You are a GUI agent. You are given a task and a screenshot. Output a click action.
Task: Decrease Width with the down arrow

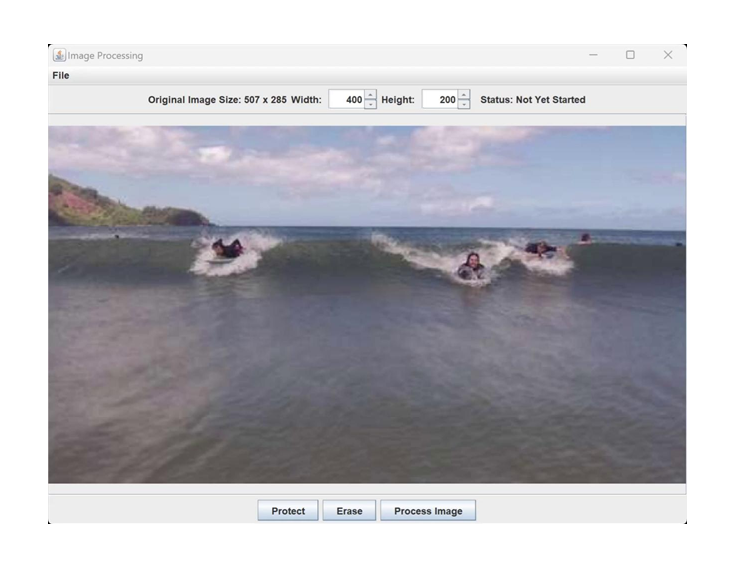pyautogui.click(x=371, y=105)
